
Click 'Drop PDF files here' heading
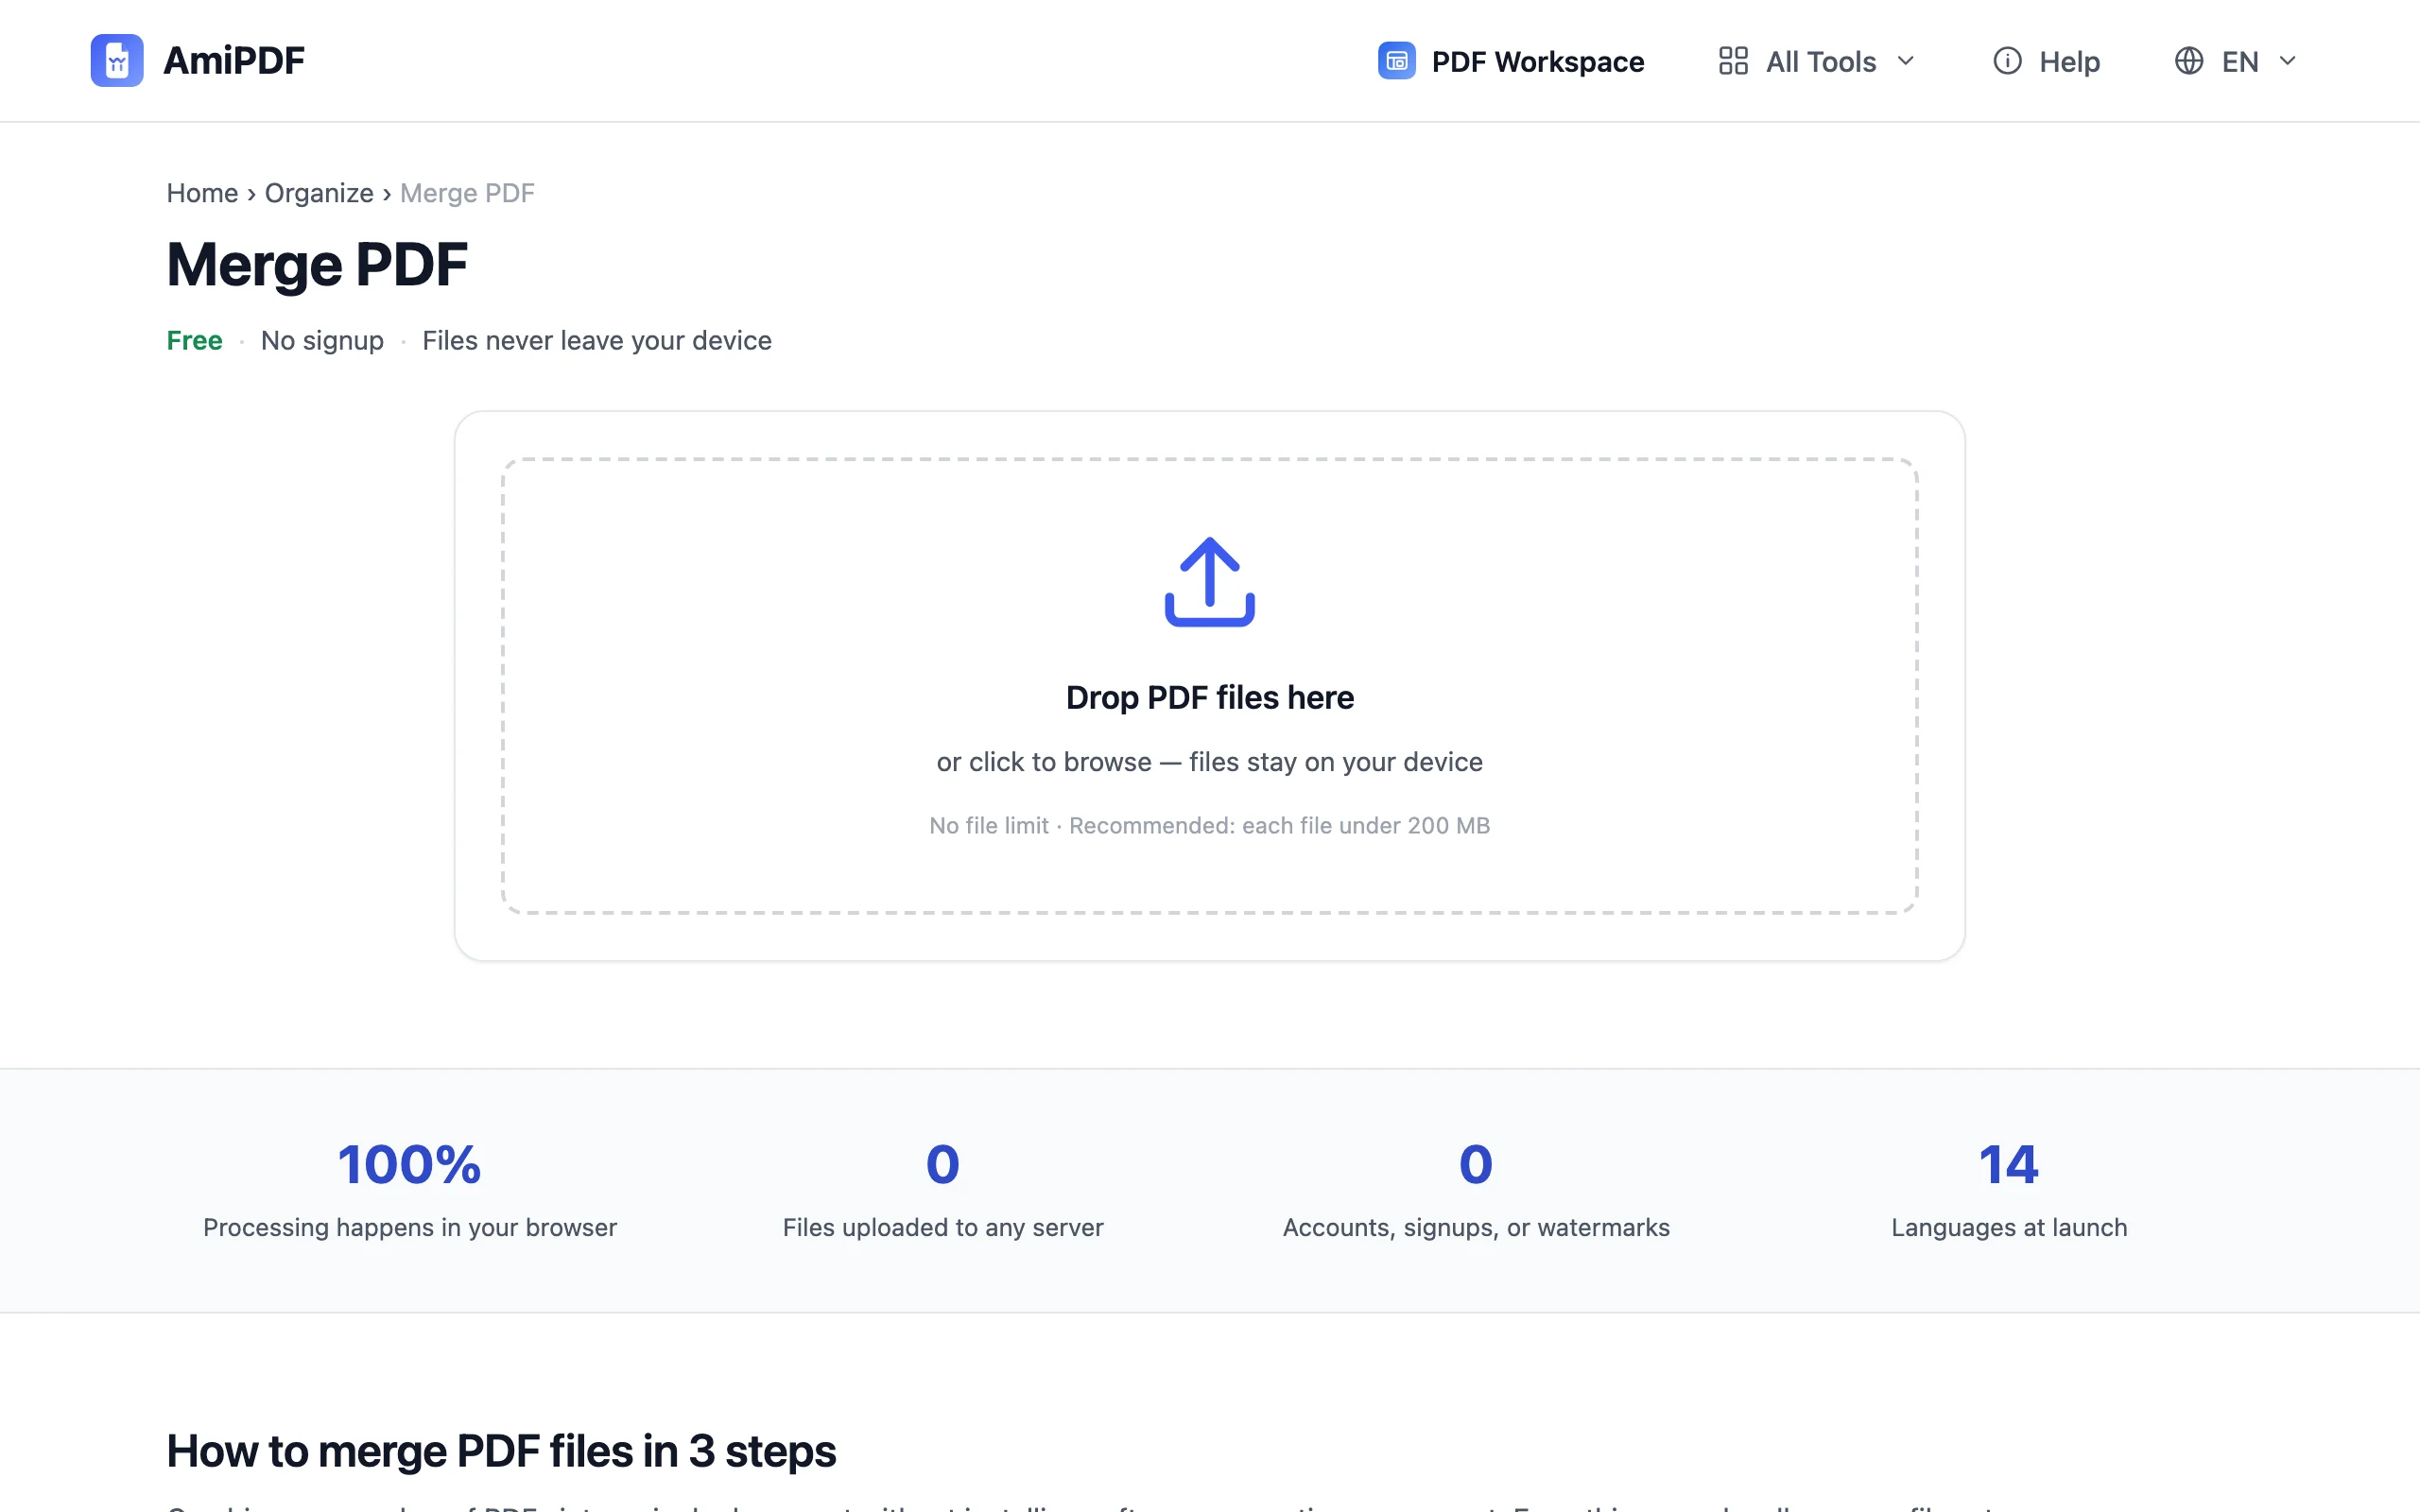[x=1210, y=697]
